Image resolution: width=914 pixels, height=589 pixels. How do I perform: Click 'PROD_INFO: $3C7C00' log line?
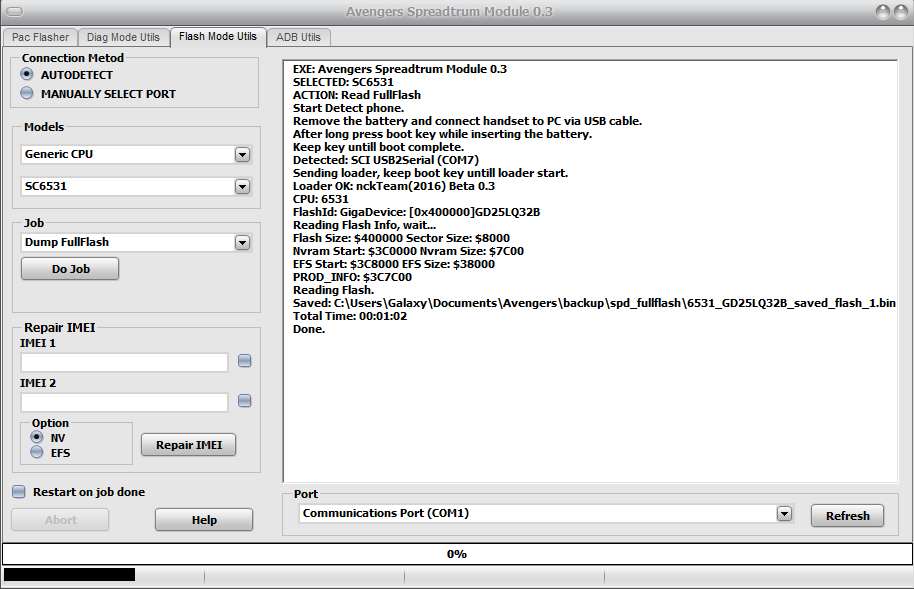(352, 277)
